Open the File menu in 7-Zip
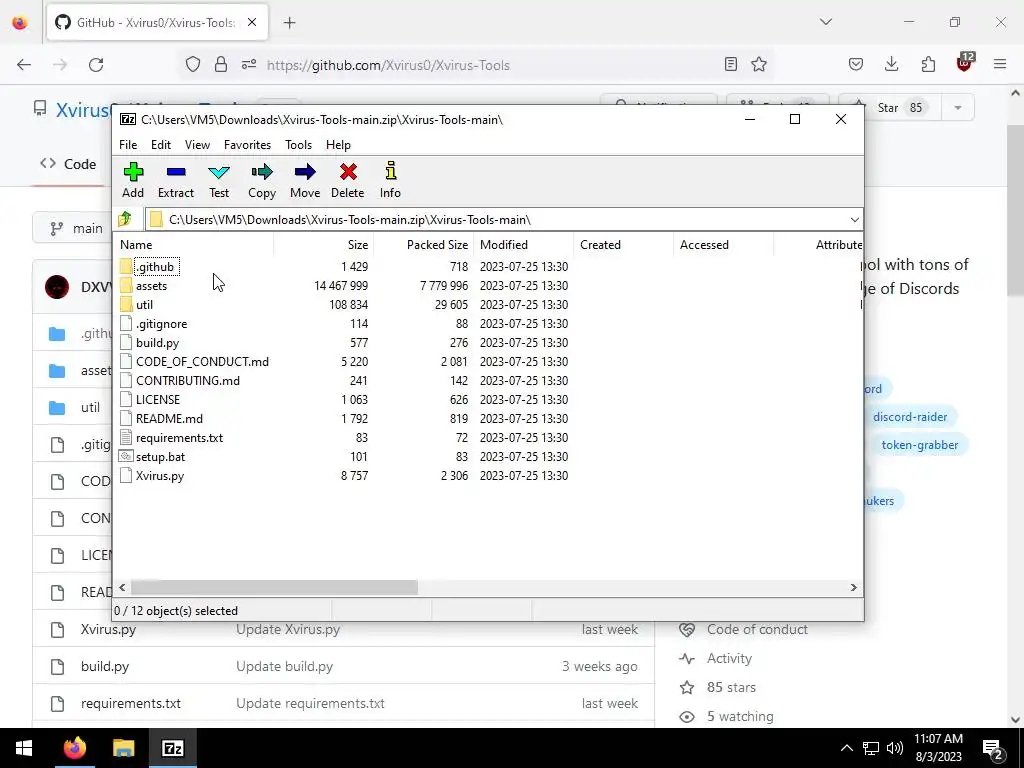1024x768 pixels. [x=128, y=145]
